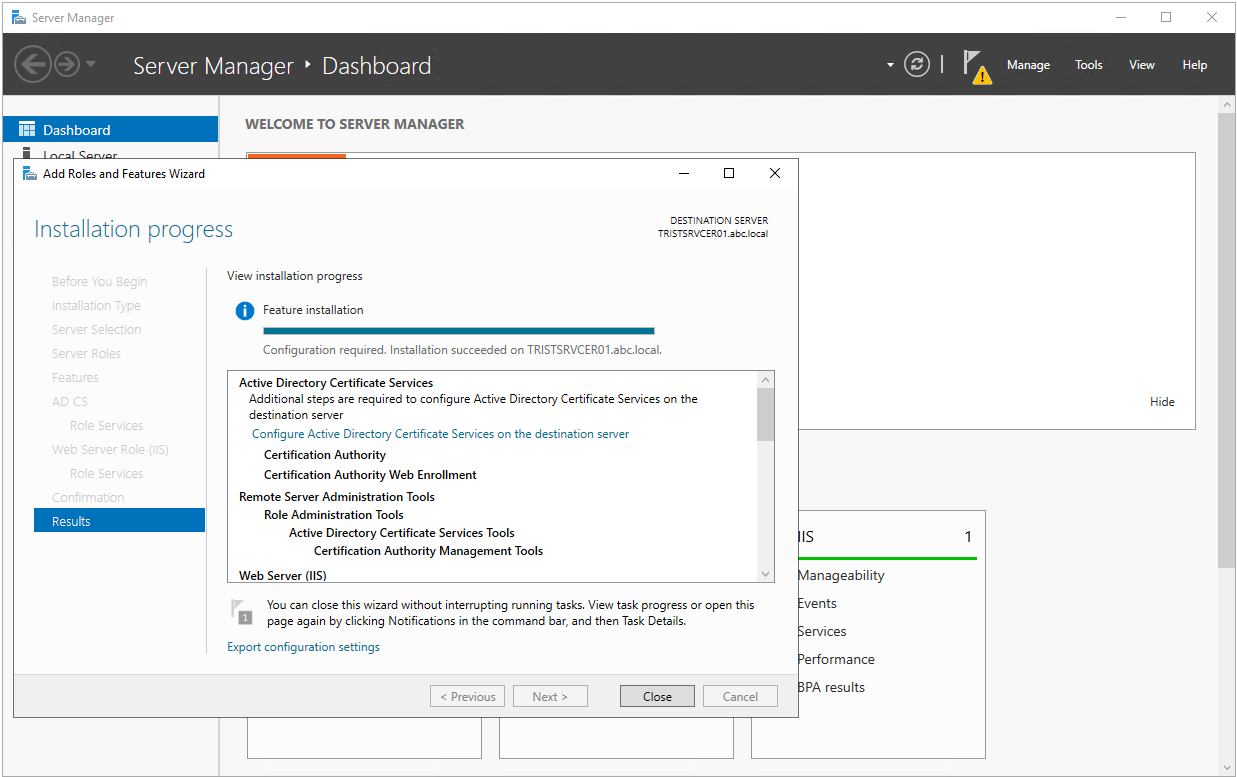Minimize the Add Roles wizard window

tap(684, 173)
